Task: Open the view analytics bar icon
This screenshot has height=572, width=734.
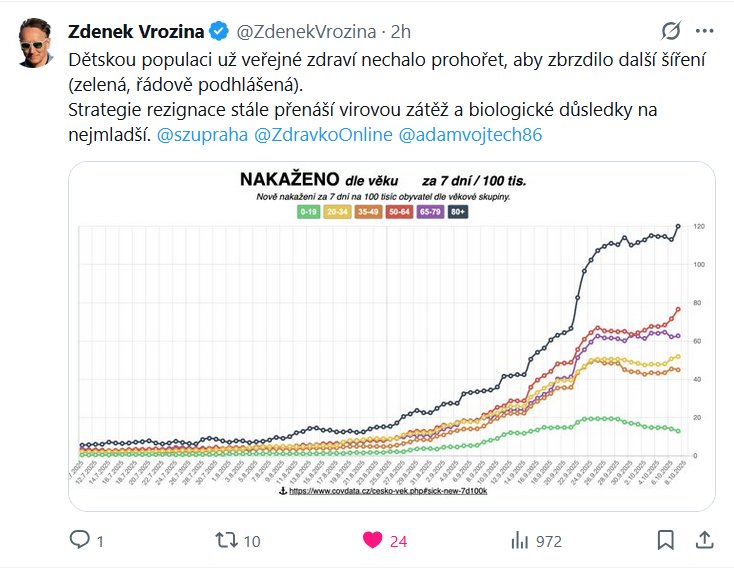Action: [x=519, y=540]
